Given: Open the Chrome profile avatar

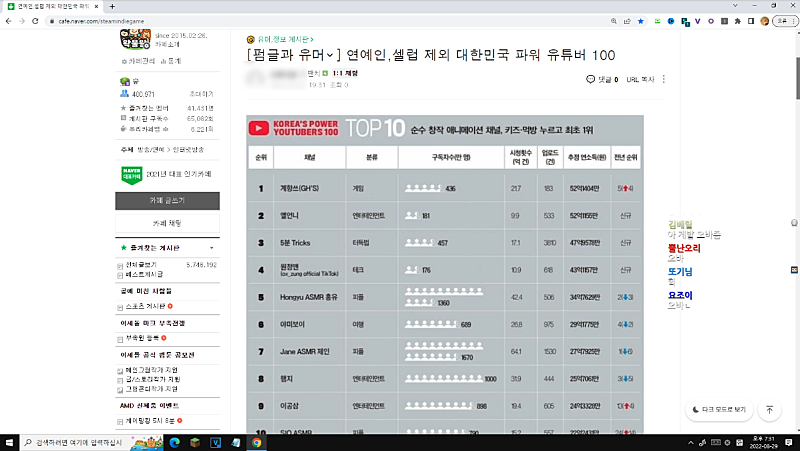Looking at the screenshot, I should point(764,21).
